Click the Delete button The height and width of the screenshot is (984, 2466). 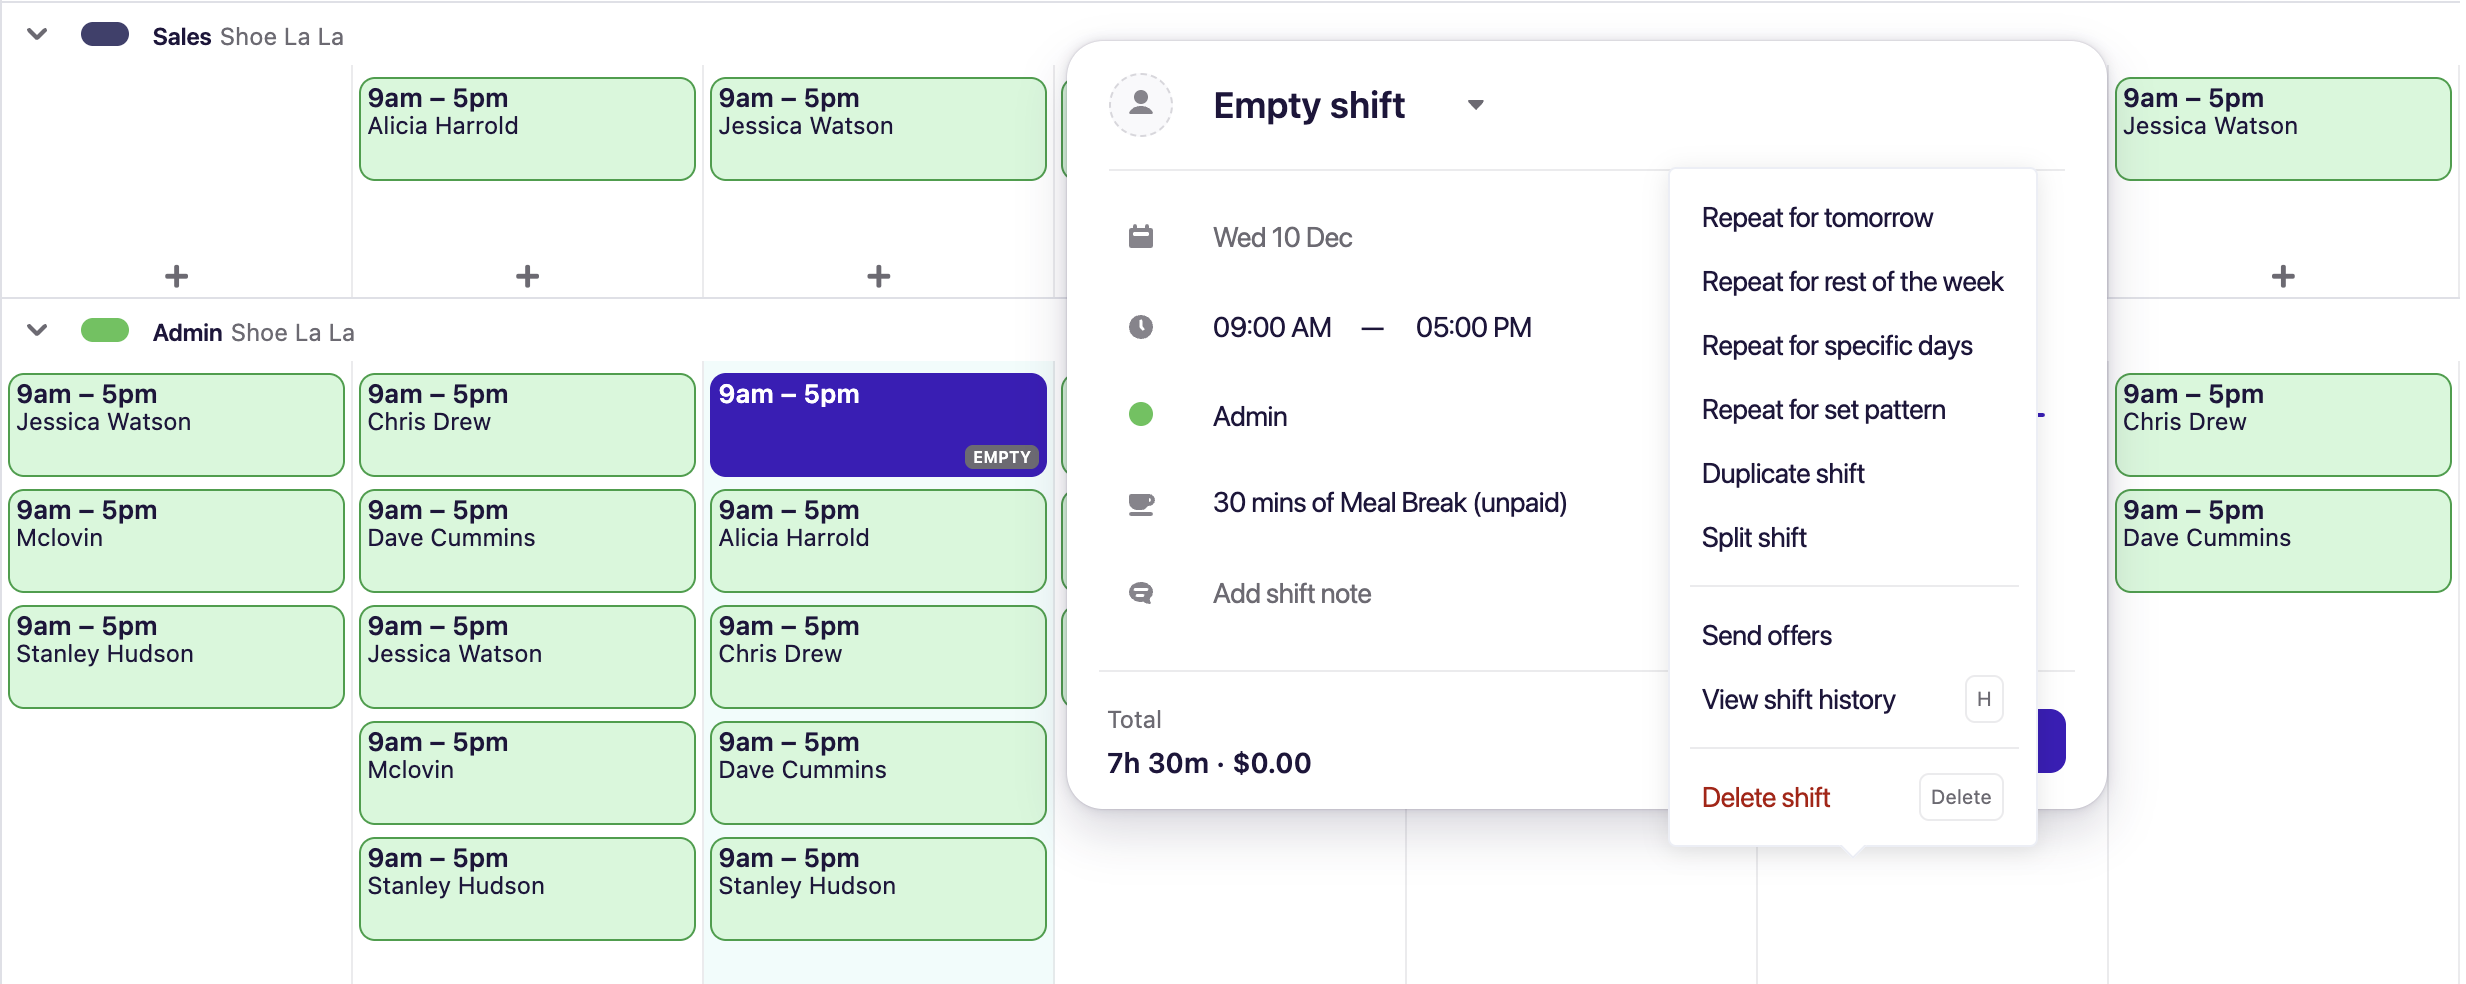click(x=1959, y=796)
